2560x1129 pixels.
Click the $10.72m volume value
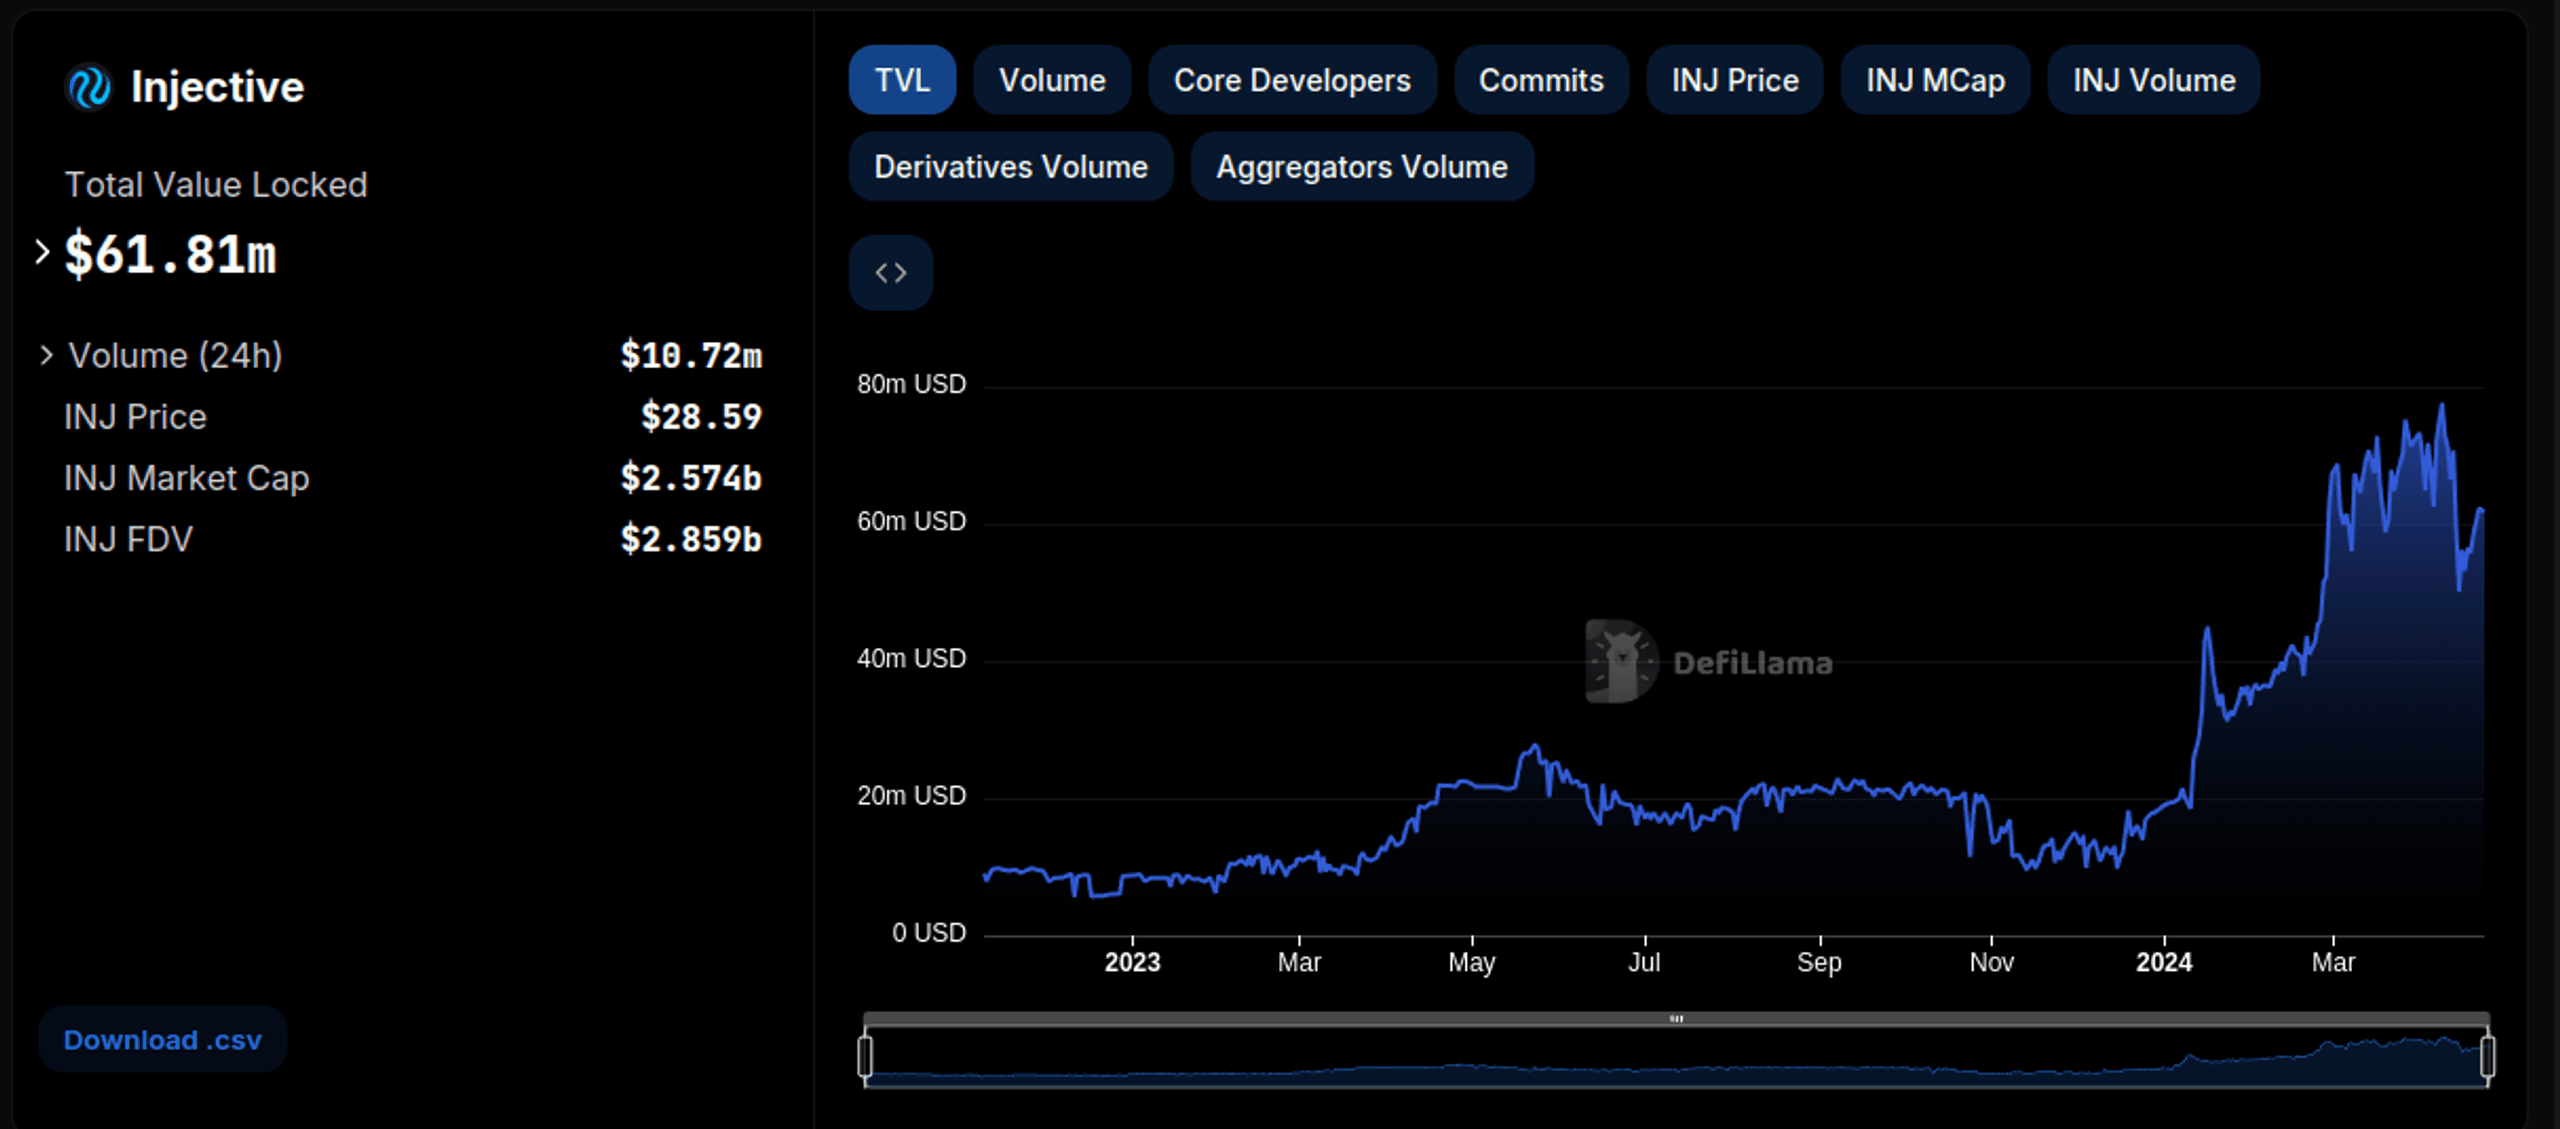(691, 356)
